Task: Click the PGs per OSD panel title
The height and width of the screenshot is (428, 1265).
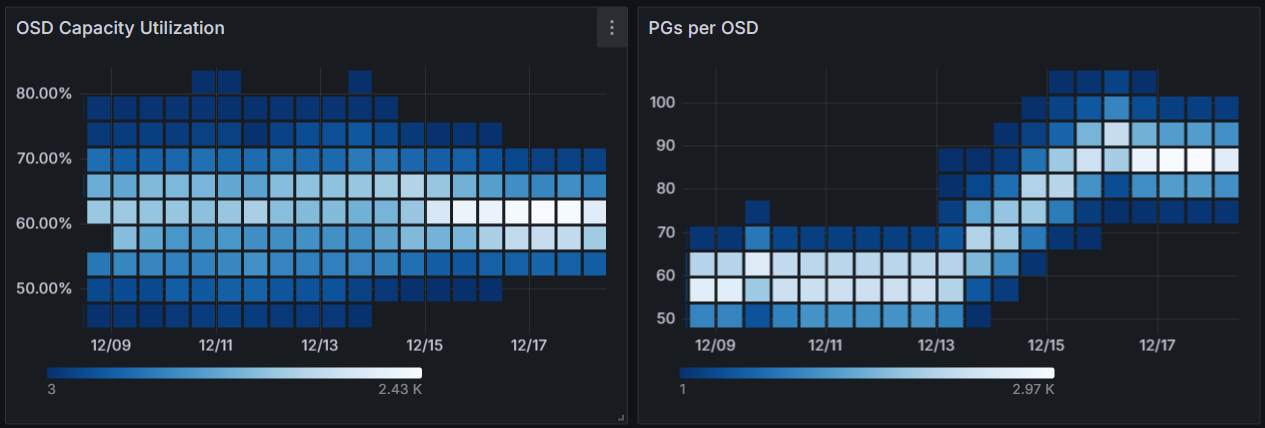Action: (x=703, y=28)
